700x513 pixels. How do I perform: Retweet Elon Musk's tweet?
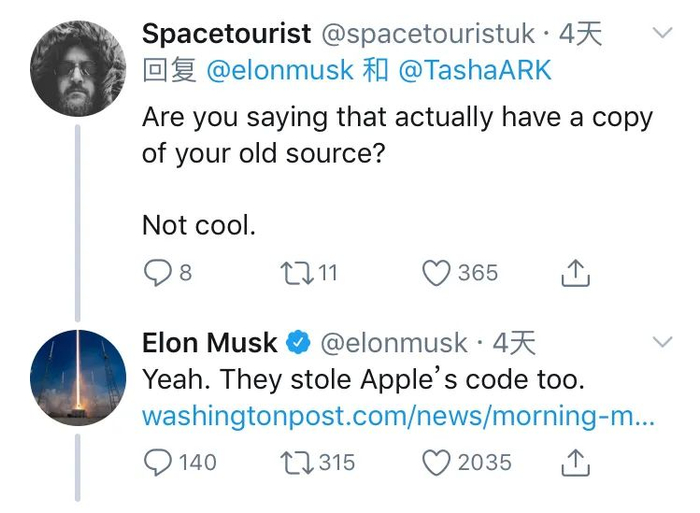pyautogui.click(x=295, y=462)
